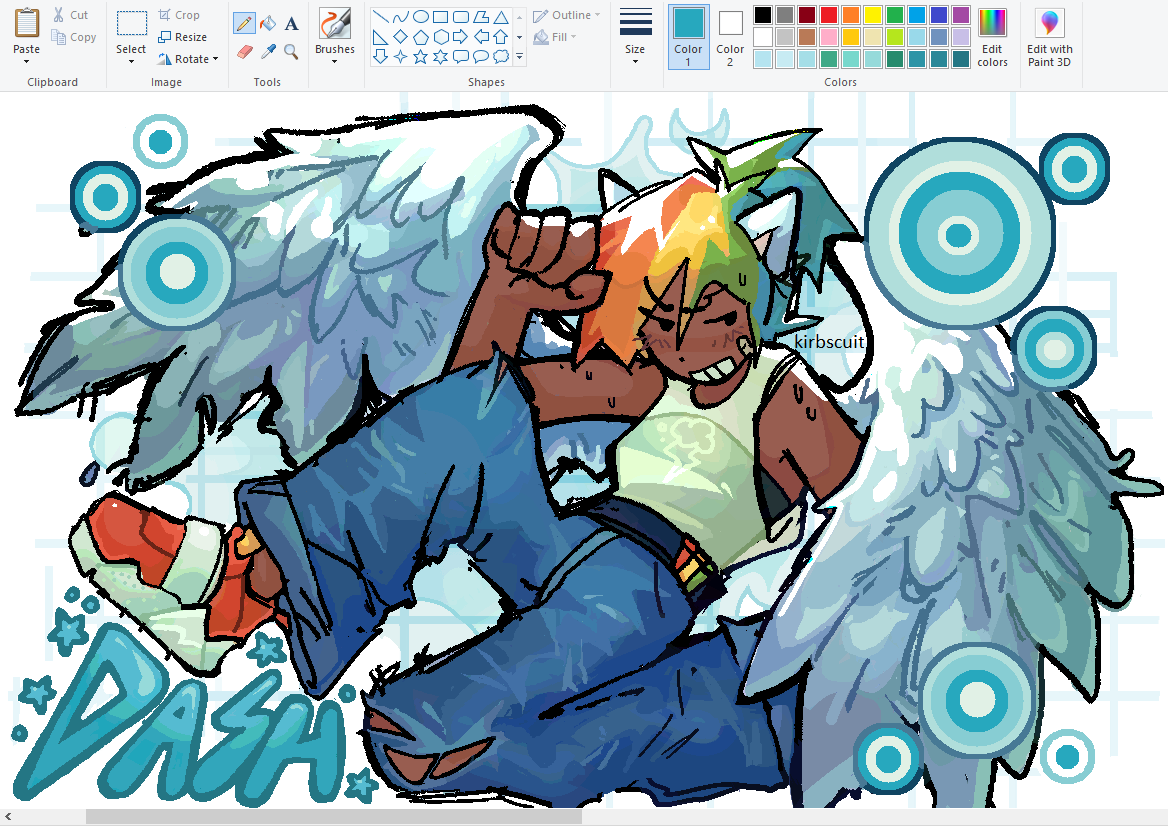
Task: Open the Rotate dropdown
Action: click(188, 59)
